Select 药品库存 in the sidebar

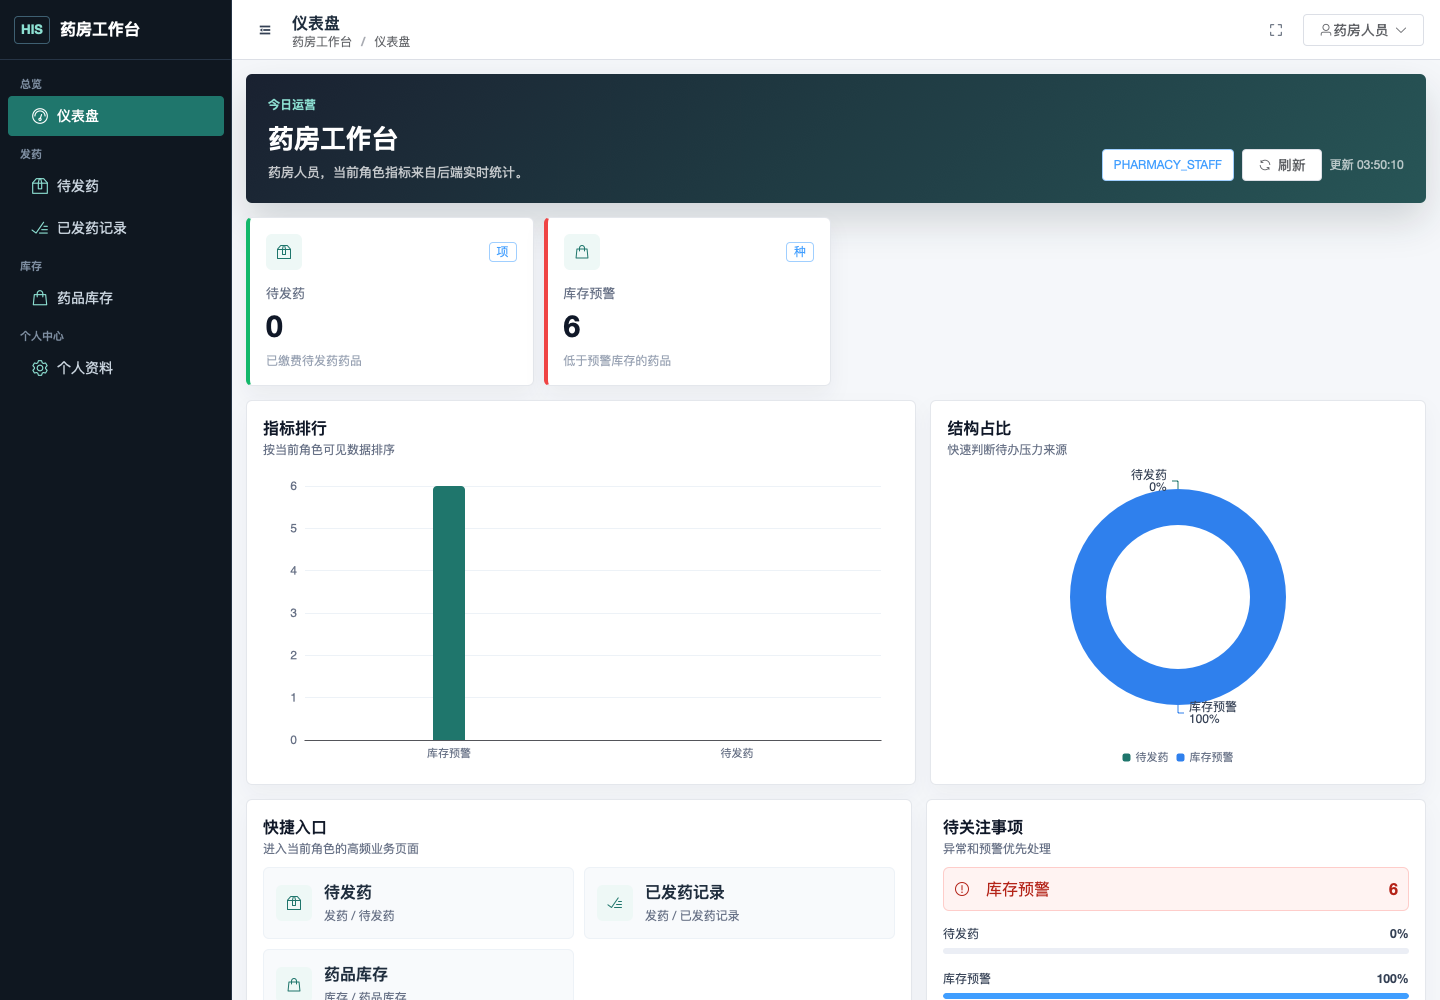point(116,298)
